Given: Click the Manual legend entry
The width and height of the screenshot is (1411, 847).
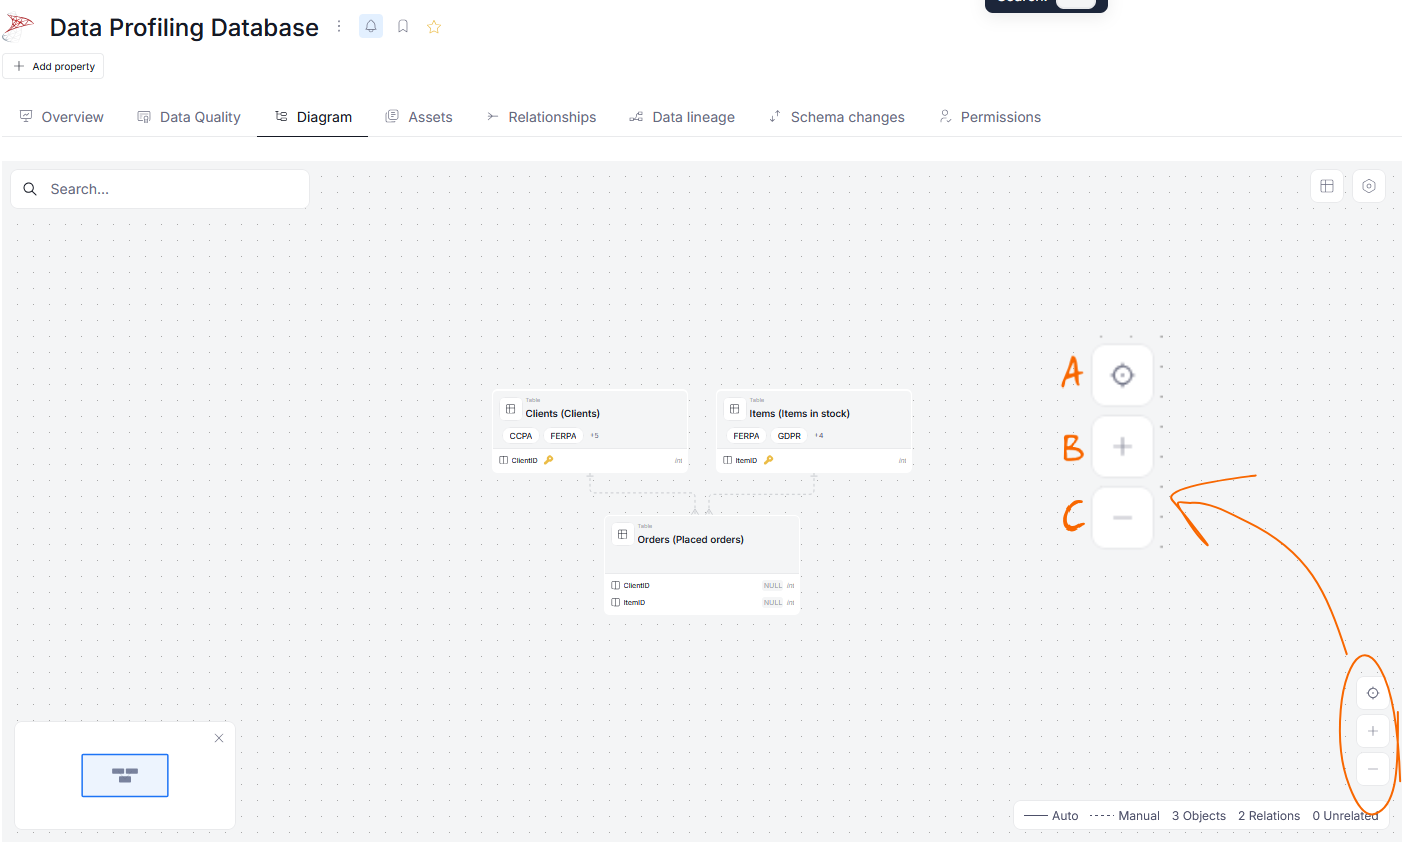Looking at the screenshot, I should 1125,816.
